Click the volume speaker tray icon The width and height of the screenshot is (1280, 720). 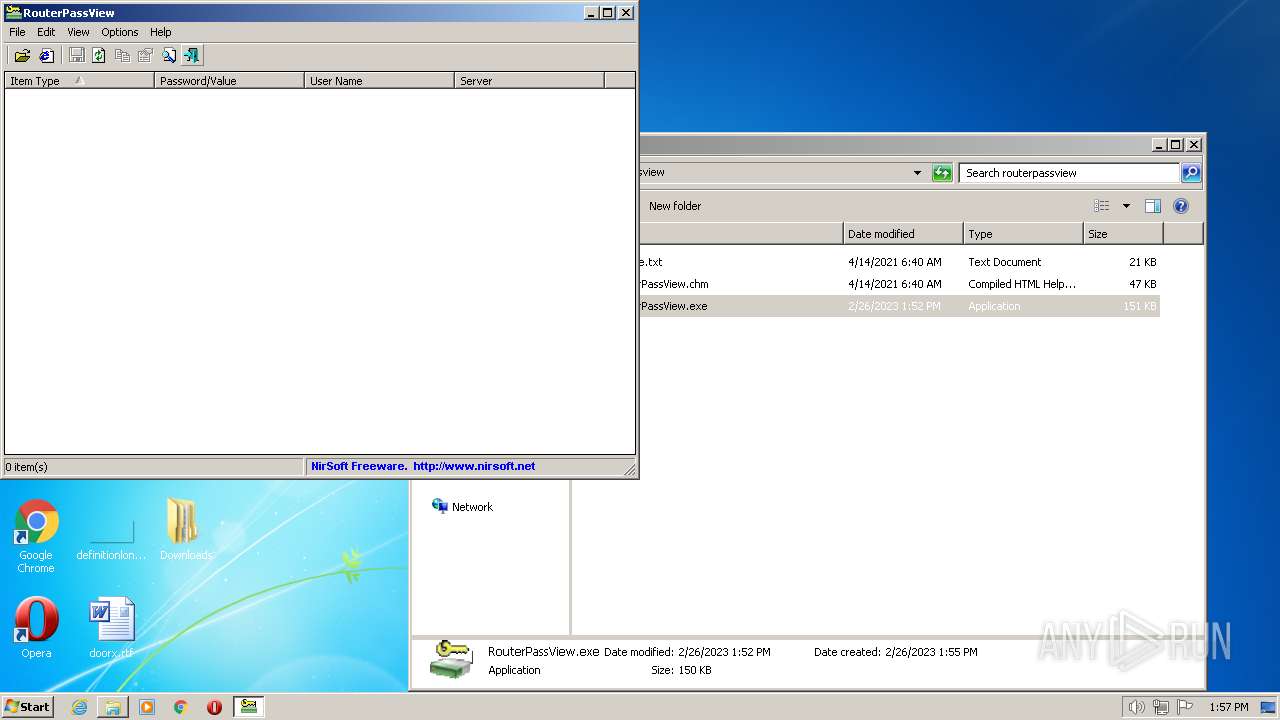1136,707
